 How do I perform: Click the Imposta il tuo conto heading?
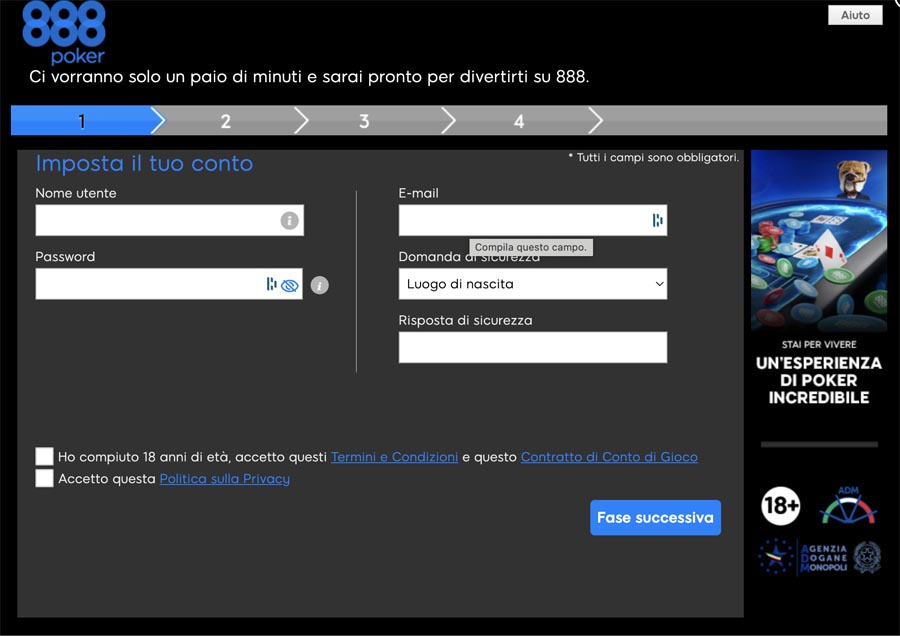[x=144, y=164]
